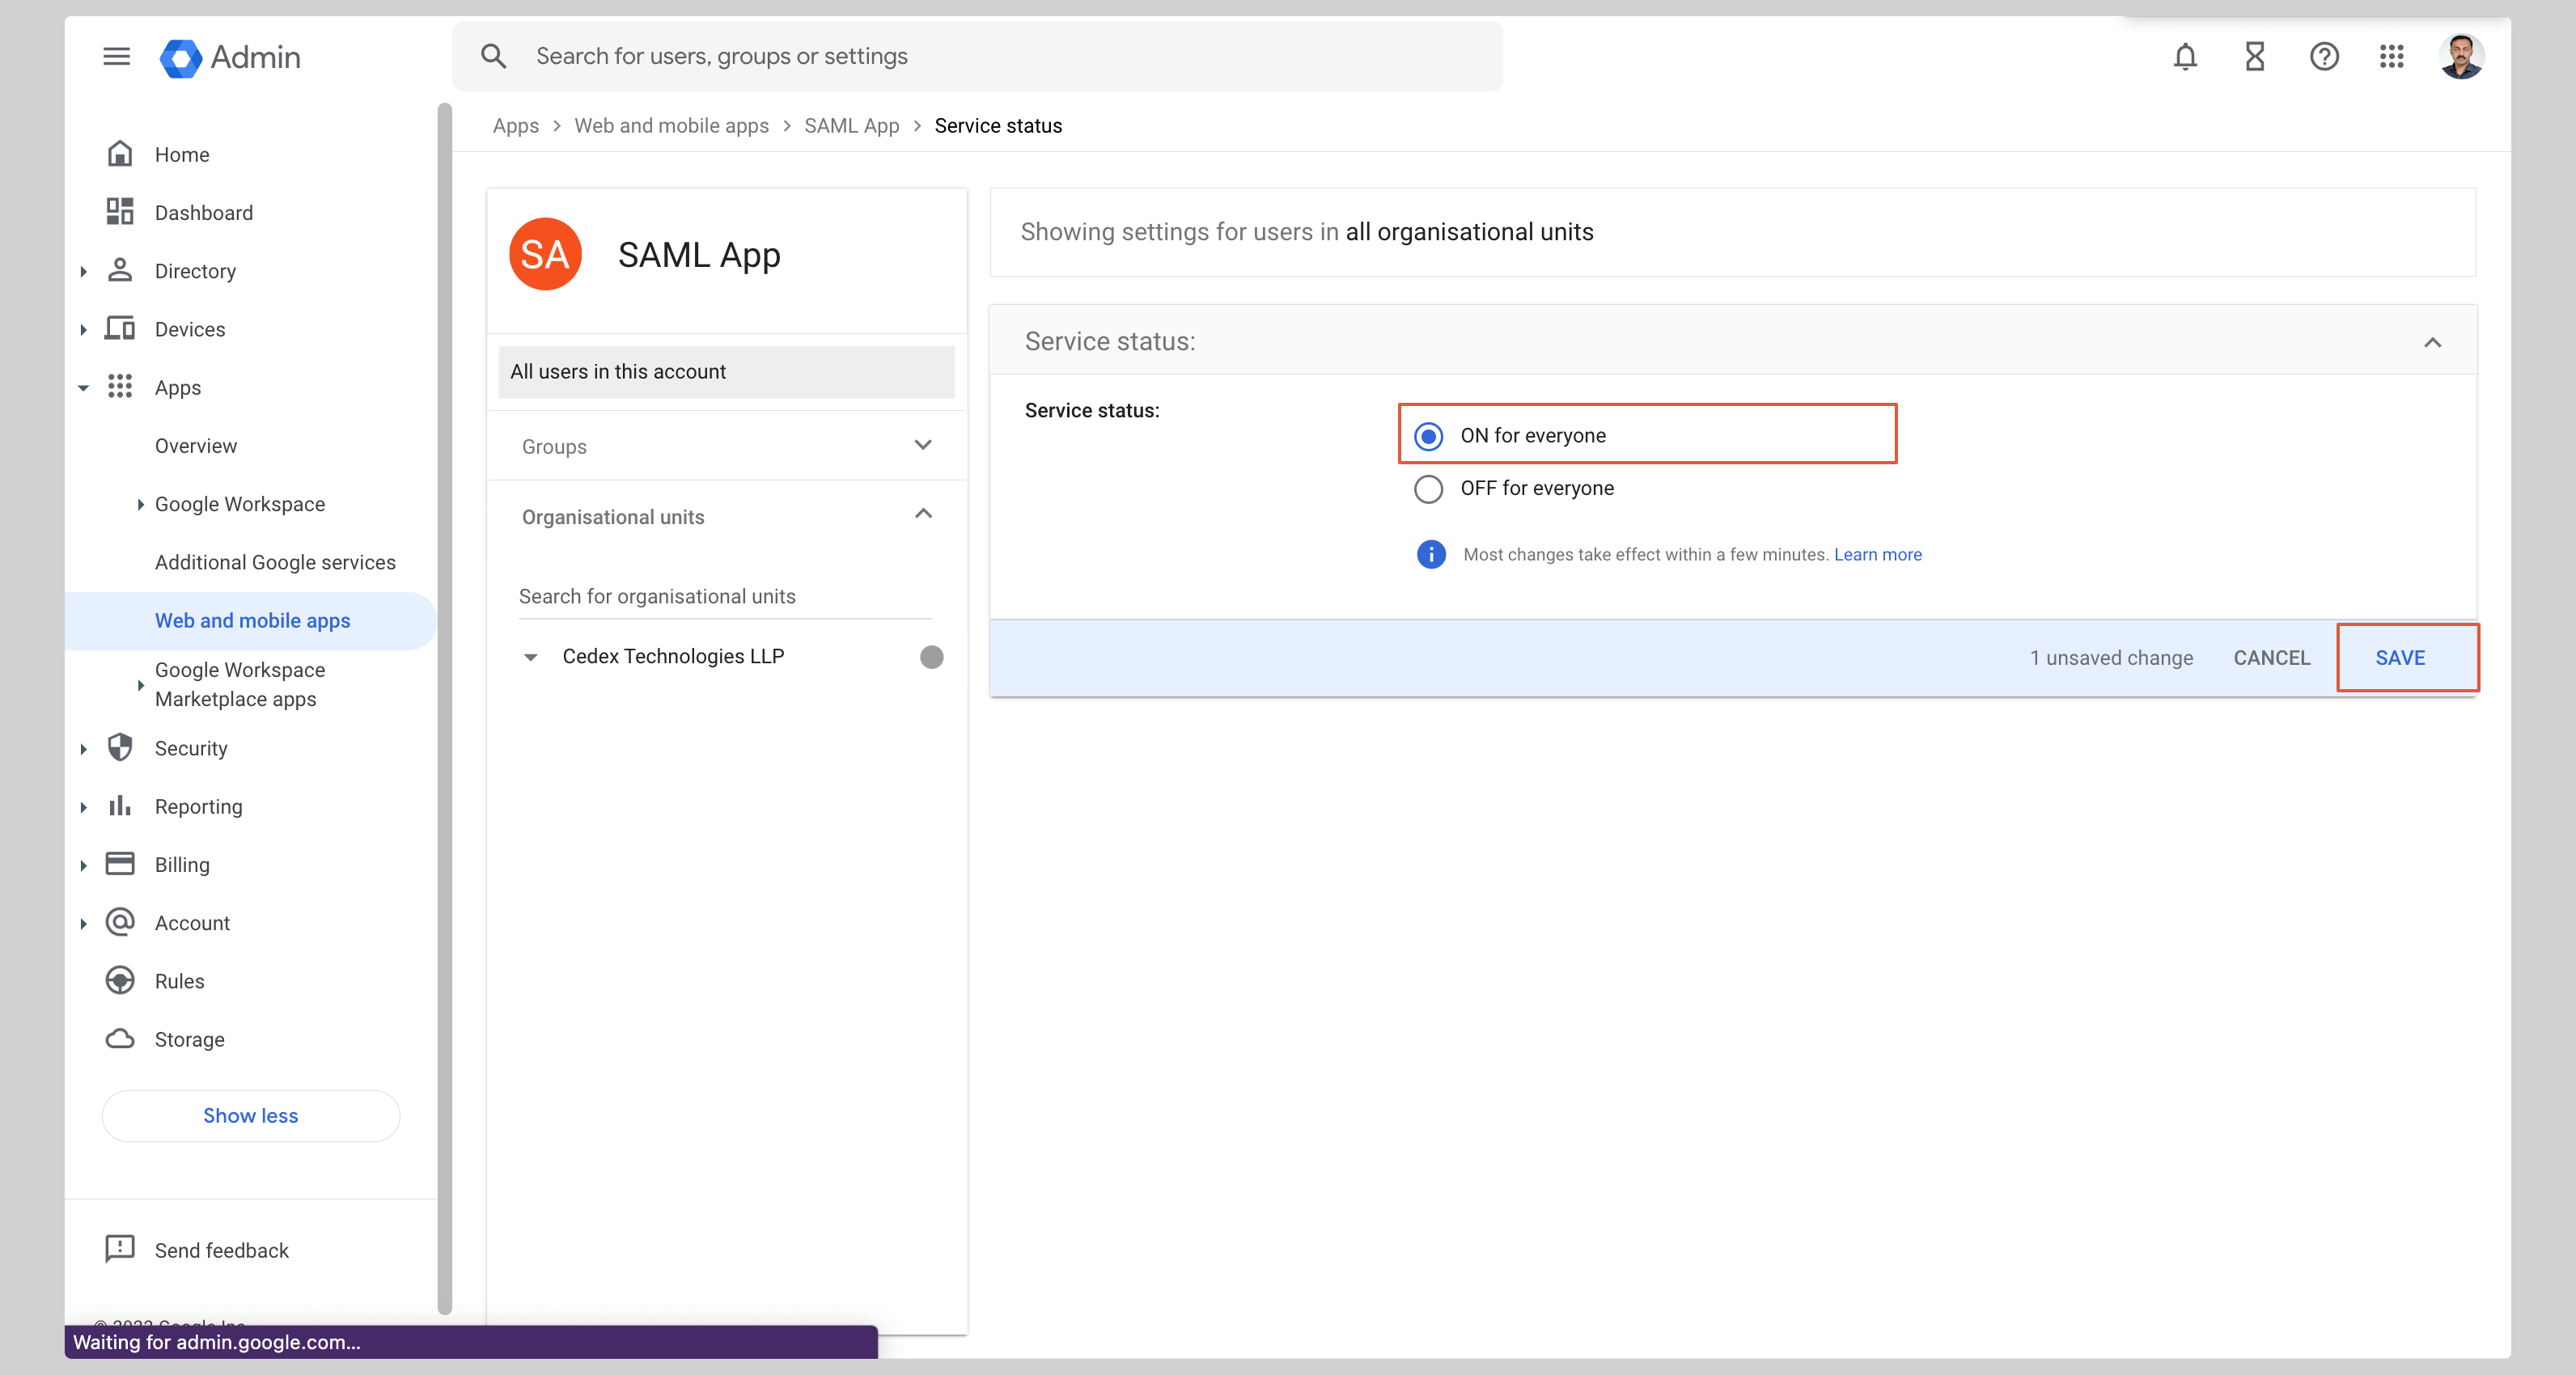Collapse the Service status panel
Viewport: 2576px width, 1375px height.
pyautogui.click(x=2434, y=343)
